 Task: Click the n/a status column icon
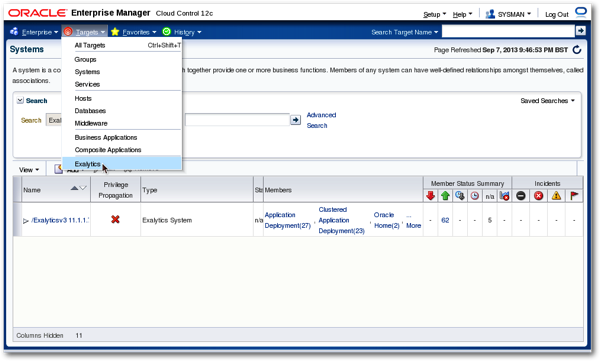click(x=489, y=196)
